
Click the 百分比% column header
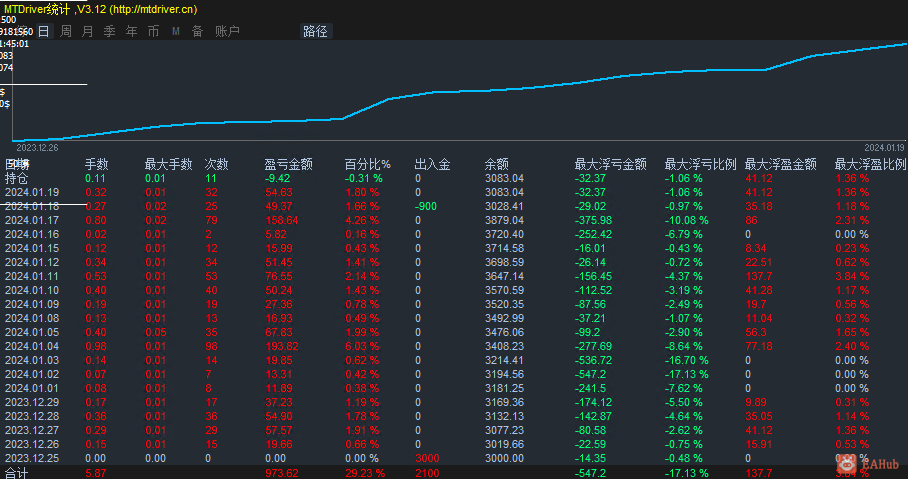[x=368, y=164]
